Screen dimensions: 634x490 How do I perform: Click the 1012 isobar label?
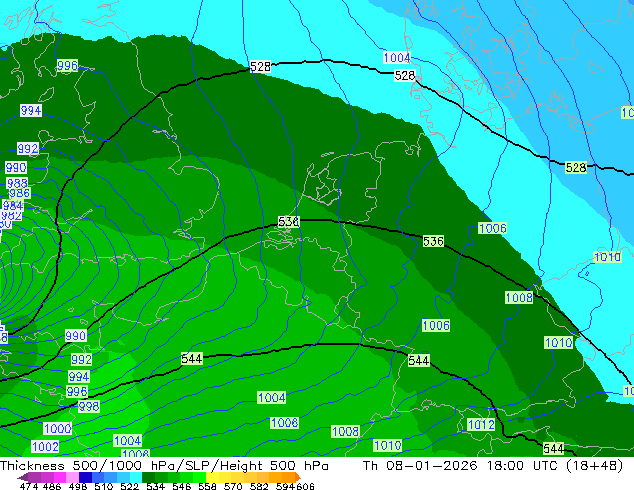pyautogui.click(x=481, y=425)
